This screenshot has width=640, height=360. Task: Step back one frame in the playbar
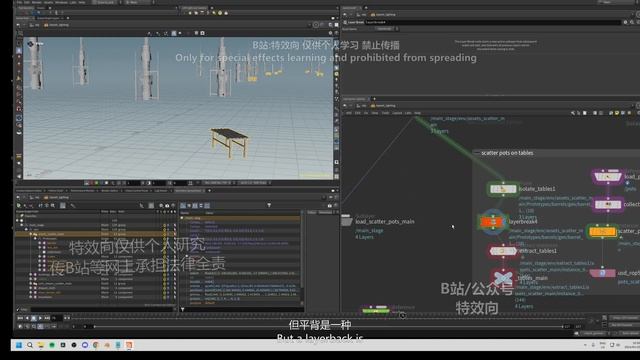pyautogui.click(x=27, y=318)
